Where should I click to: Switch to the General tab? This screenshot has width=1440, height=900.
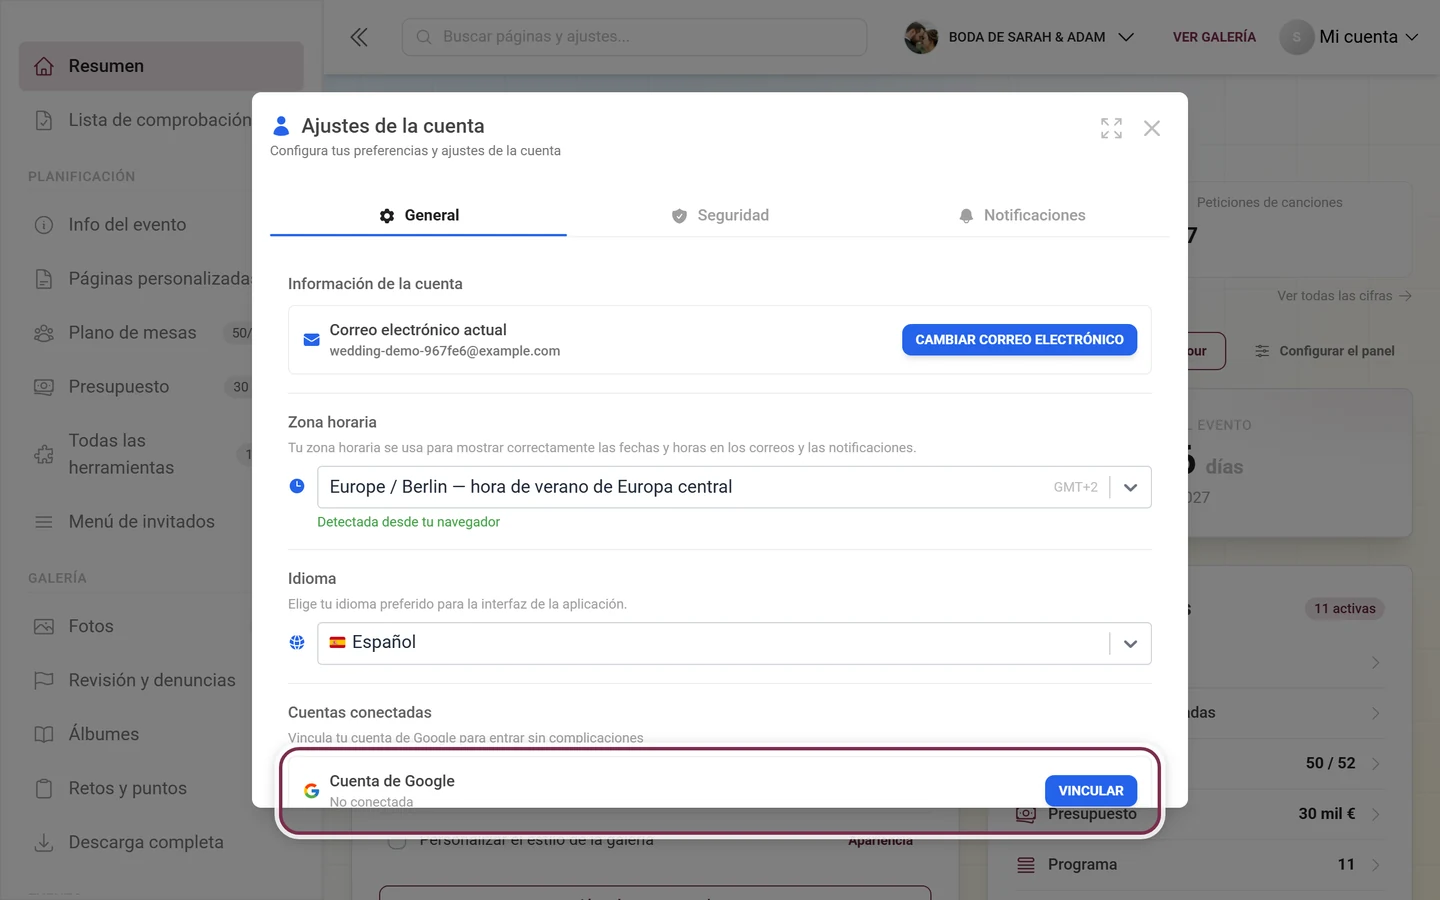point(418,215)
